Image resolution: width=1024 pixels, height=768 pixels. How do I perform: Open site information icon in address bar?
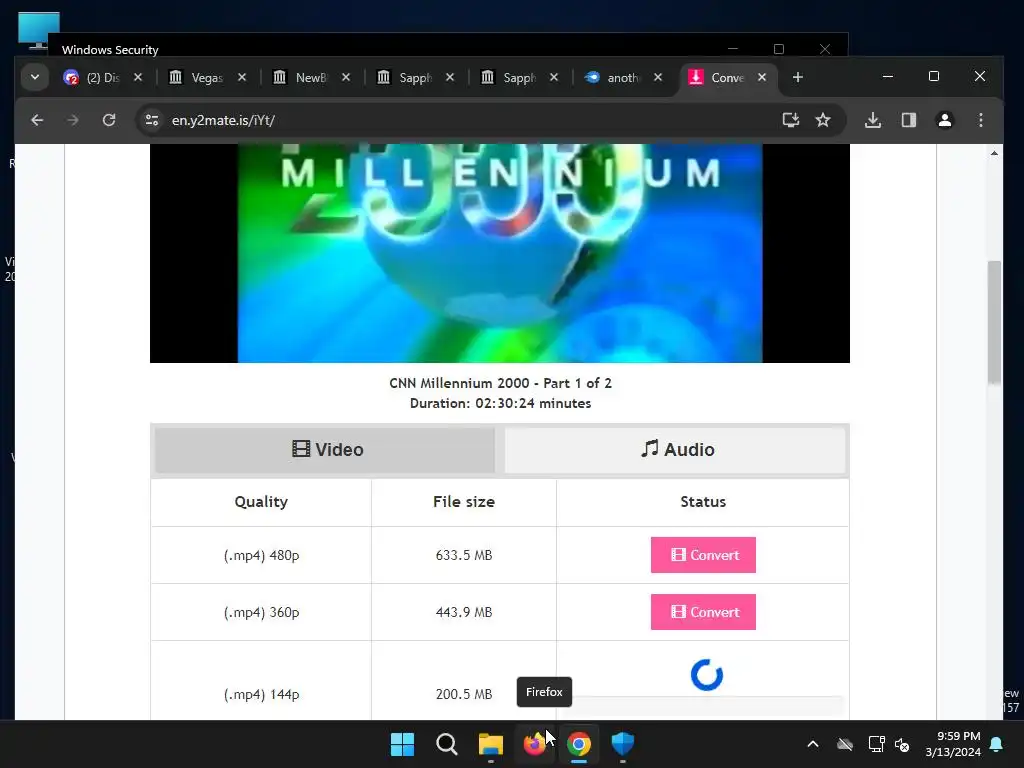point(152,120)
